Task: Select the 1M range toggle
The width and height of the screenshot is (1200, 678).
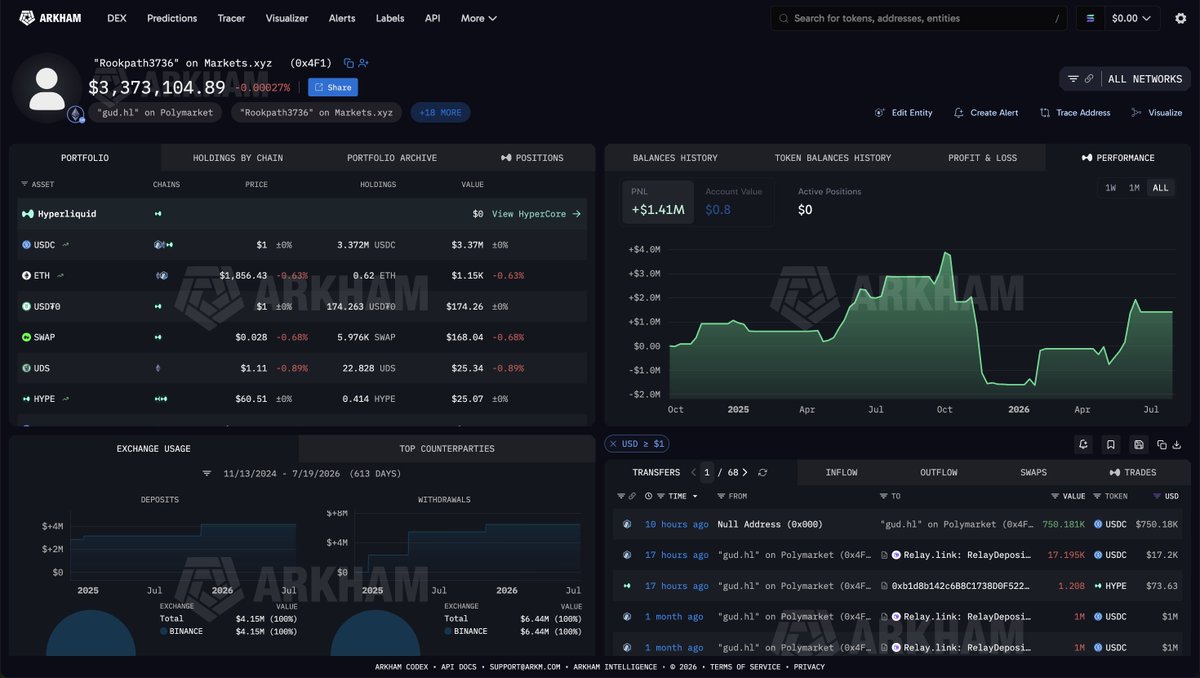Action: (1134, 188)
